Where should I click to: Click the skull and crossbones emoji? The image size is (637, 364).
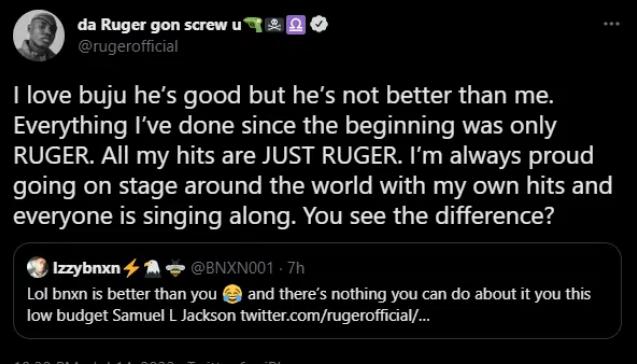275,26
